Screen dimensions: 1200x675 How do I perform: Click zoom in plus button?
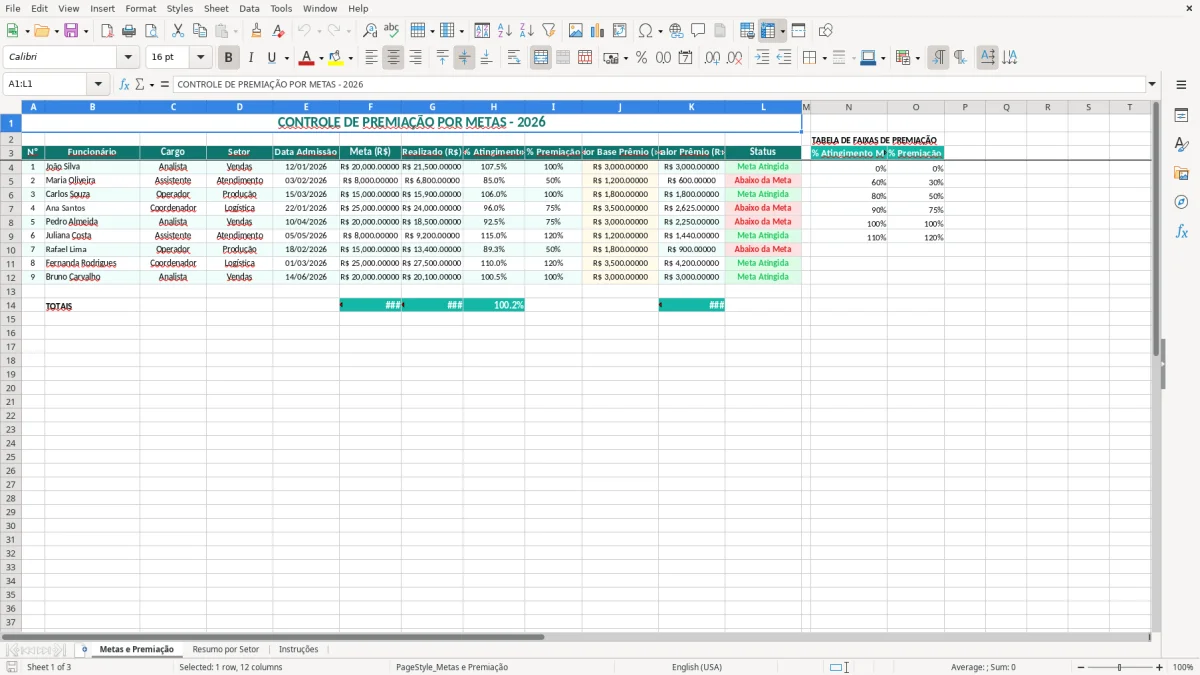[1160, 667]
